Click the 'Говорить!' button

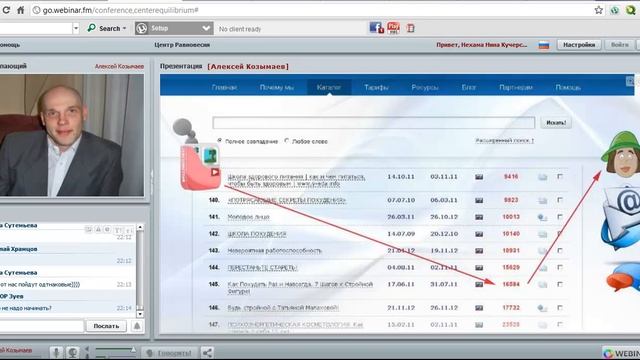click(169, 353)
